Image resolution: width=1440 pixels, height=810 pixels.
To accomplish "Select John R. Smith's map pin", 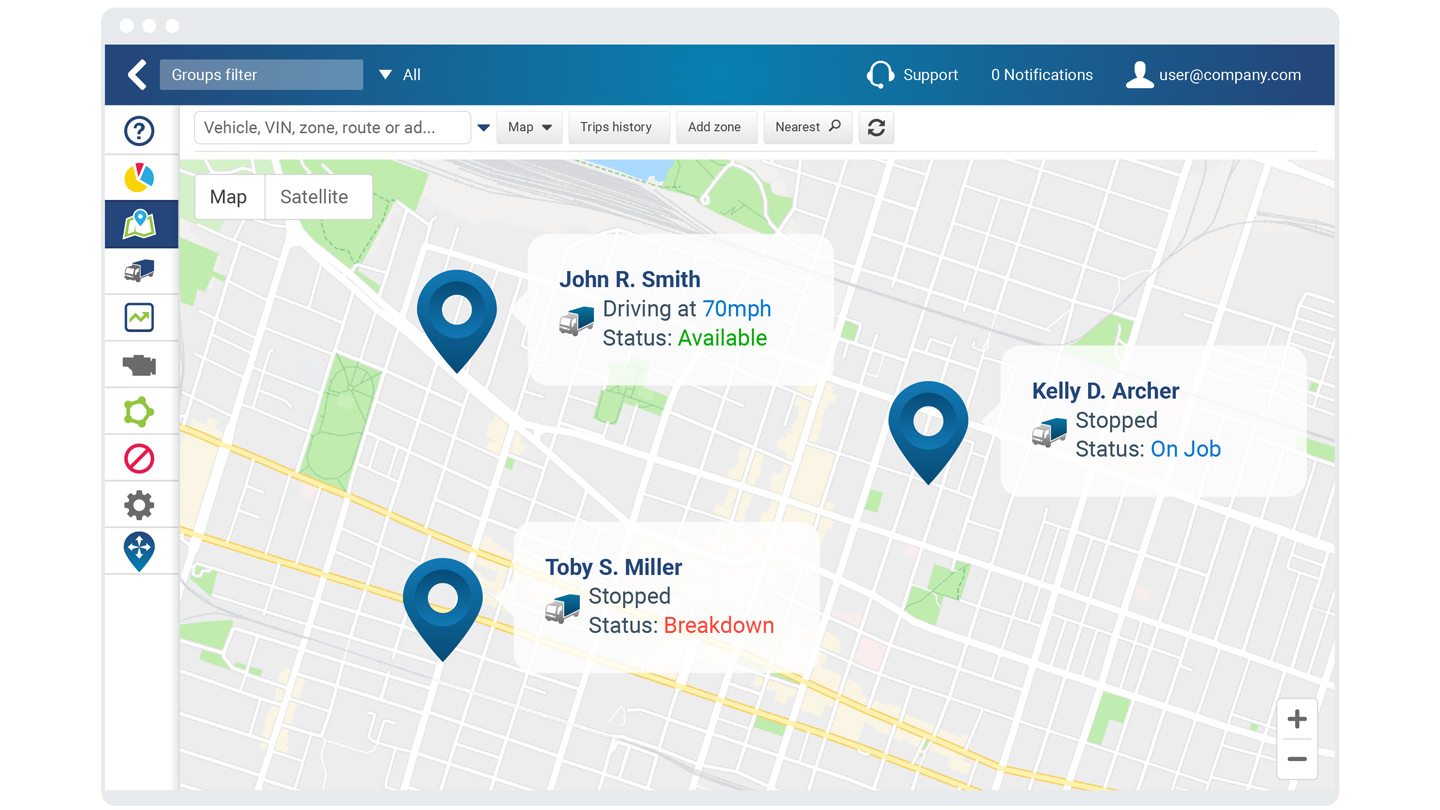I will [456, 320].
